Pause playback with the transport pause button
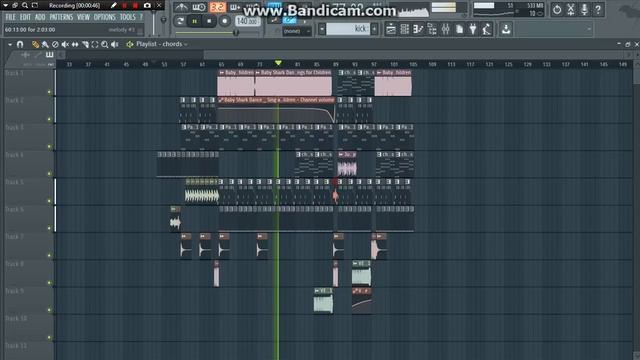 coord(195,21)
